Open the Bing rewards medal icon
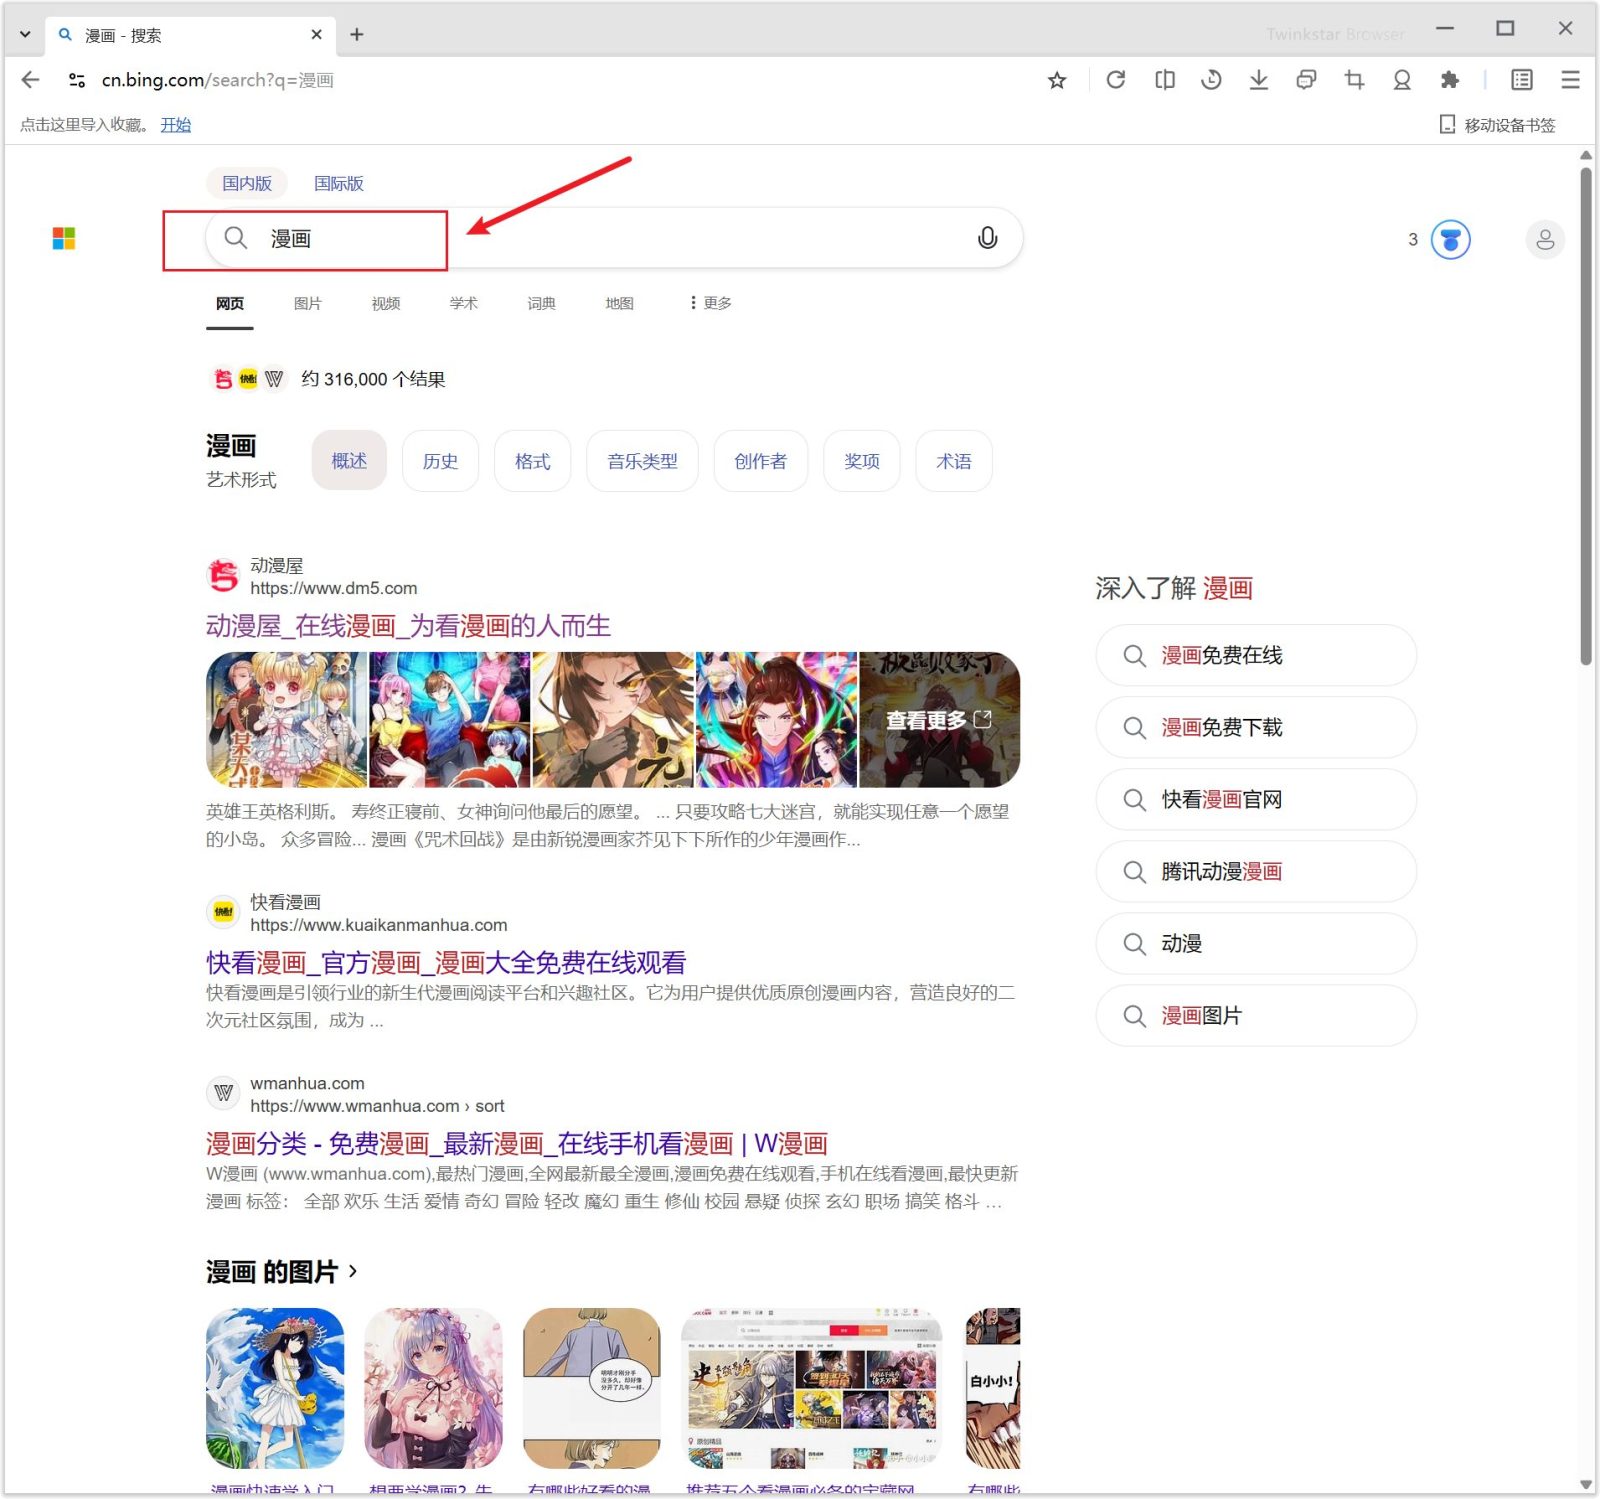This screenshot has height=1499, width=1600. click(1450, 239)
